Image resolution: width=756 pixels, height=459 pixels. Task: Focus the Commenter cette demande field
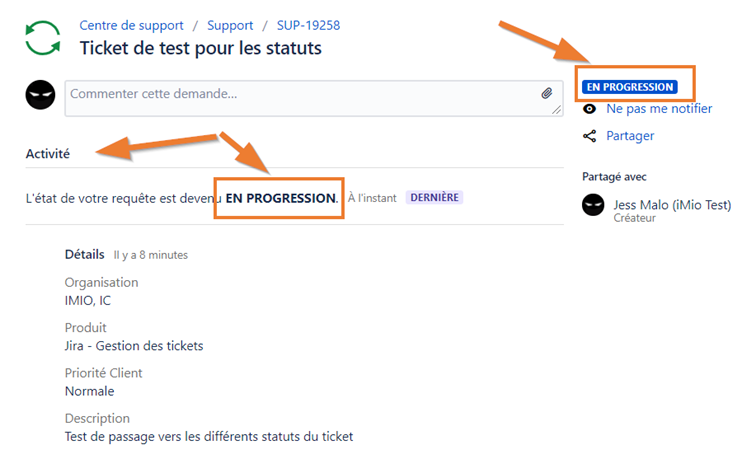coord(314,98)
